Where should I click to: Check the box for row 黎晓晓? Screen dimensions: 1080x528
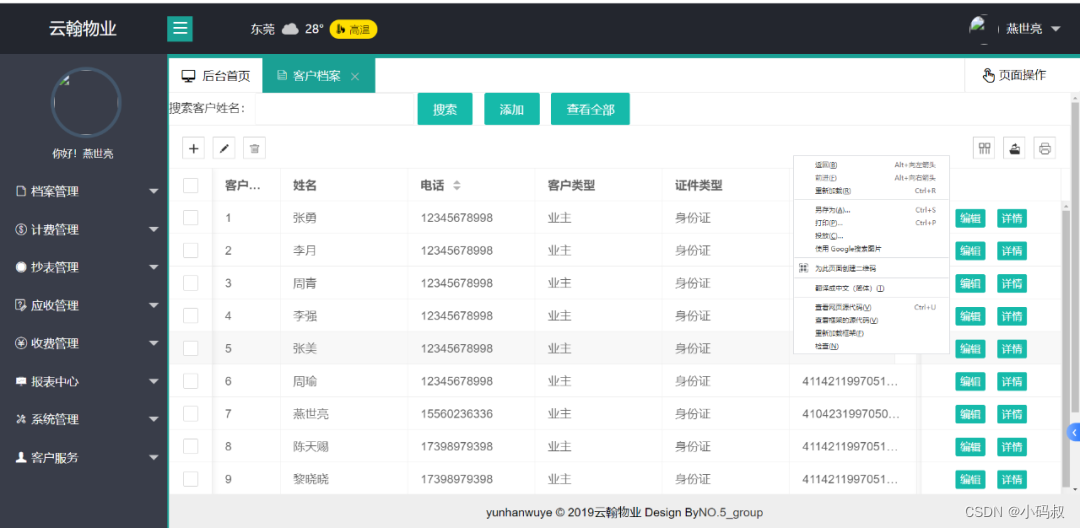(x=191, y=479)
